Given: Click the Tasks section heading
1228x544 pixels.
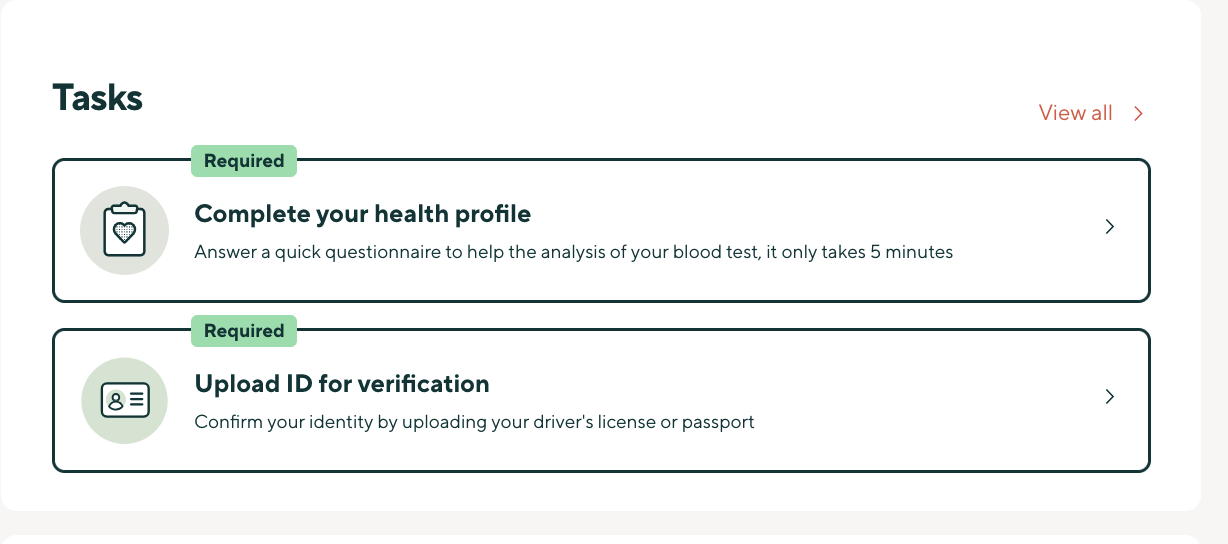Looking at the screenshot, I should [97, 97].
